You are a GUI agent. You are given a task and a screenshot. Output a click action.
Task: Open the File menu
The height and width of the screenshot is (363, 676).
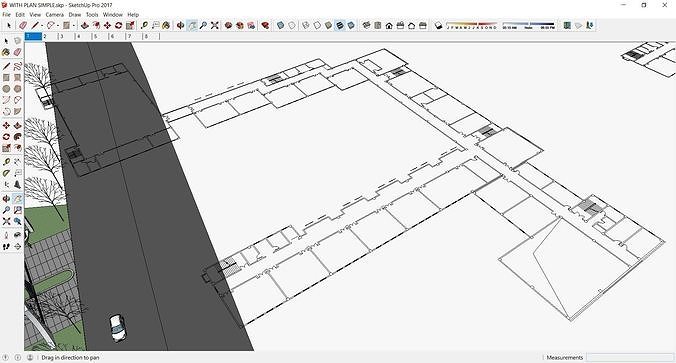tap(6, 15)
